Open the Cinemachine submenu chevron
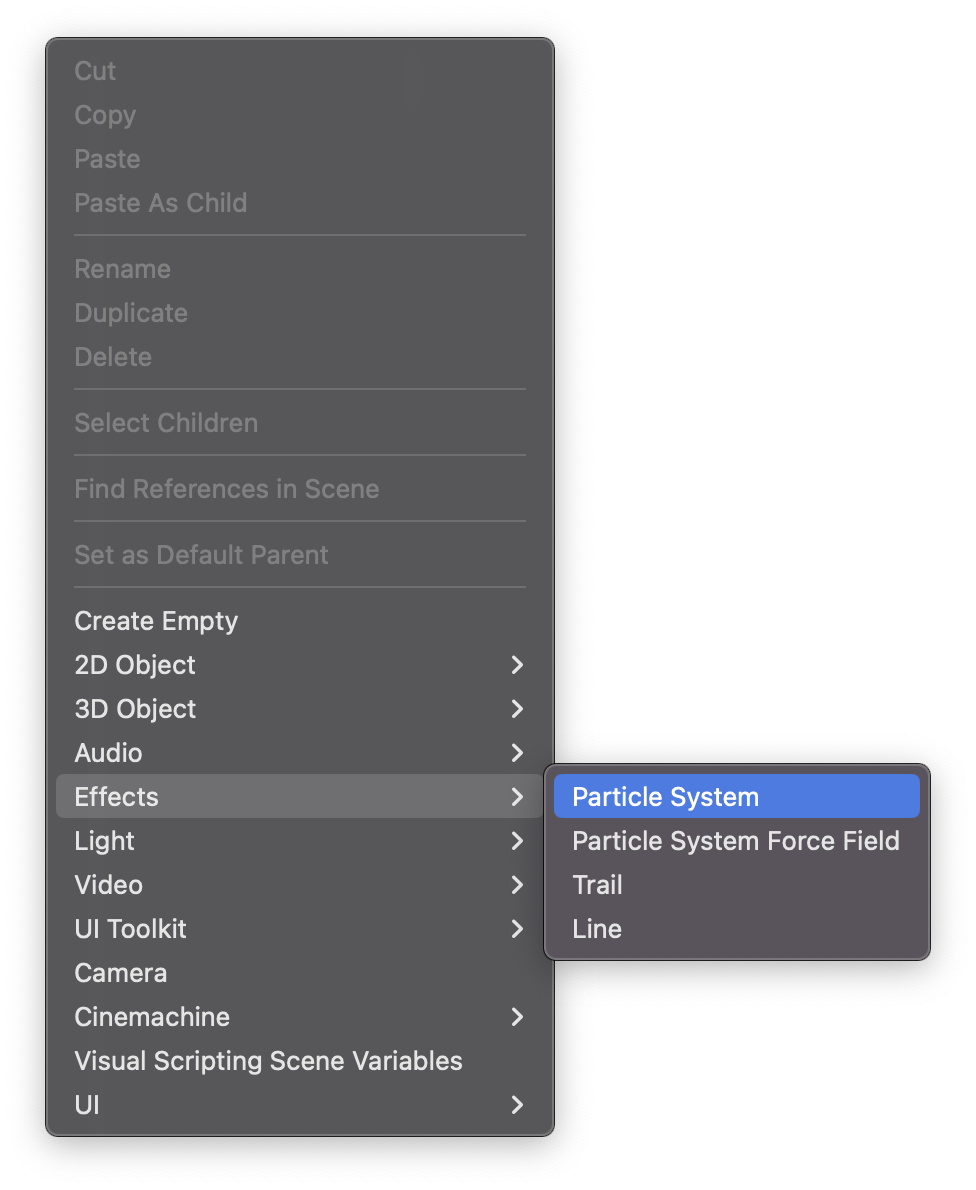Screen dimensions: 976x1190 517,1017
